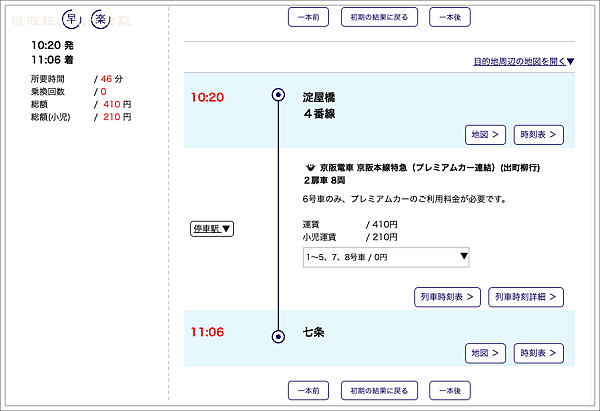Click the 小児運賃 / 210円 fare line

tap(350, 237)
